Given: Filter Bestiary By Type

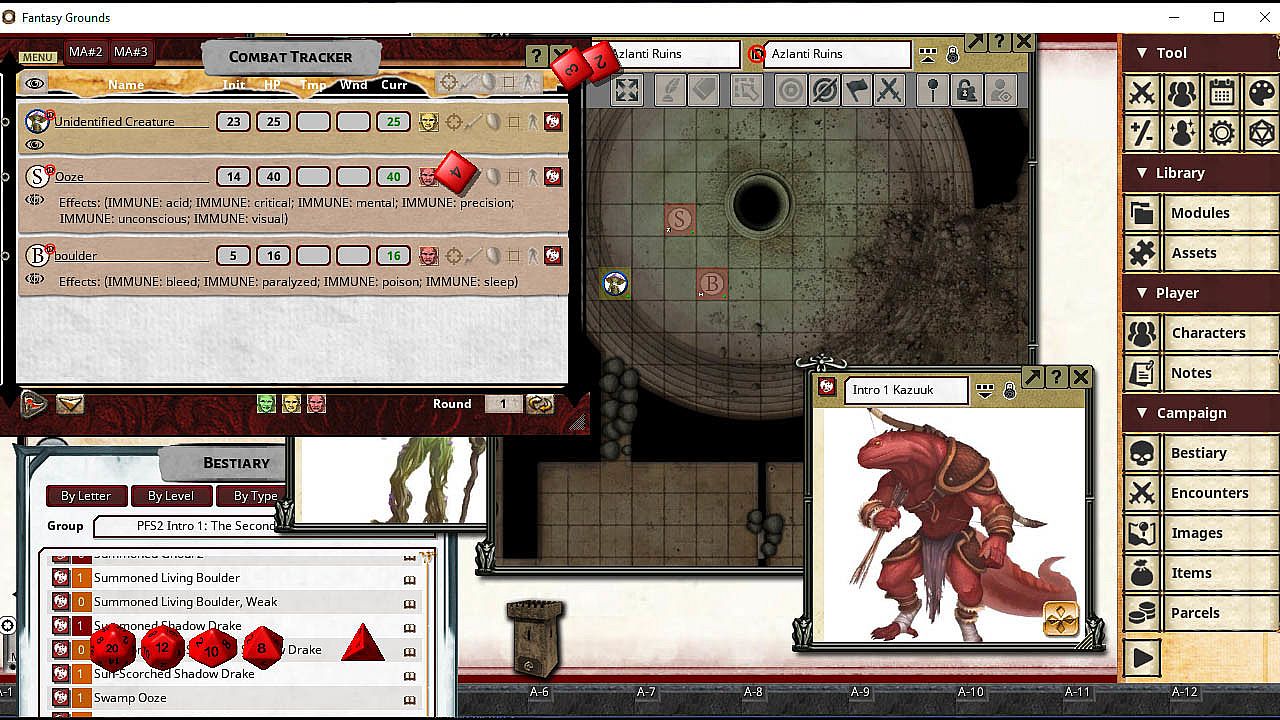Looking at the screenshot, I should (x=252, y=496).
